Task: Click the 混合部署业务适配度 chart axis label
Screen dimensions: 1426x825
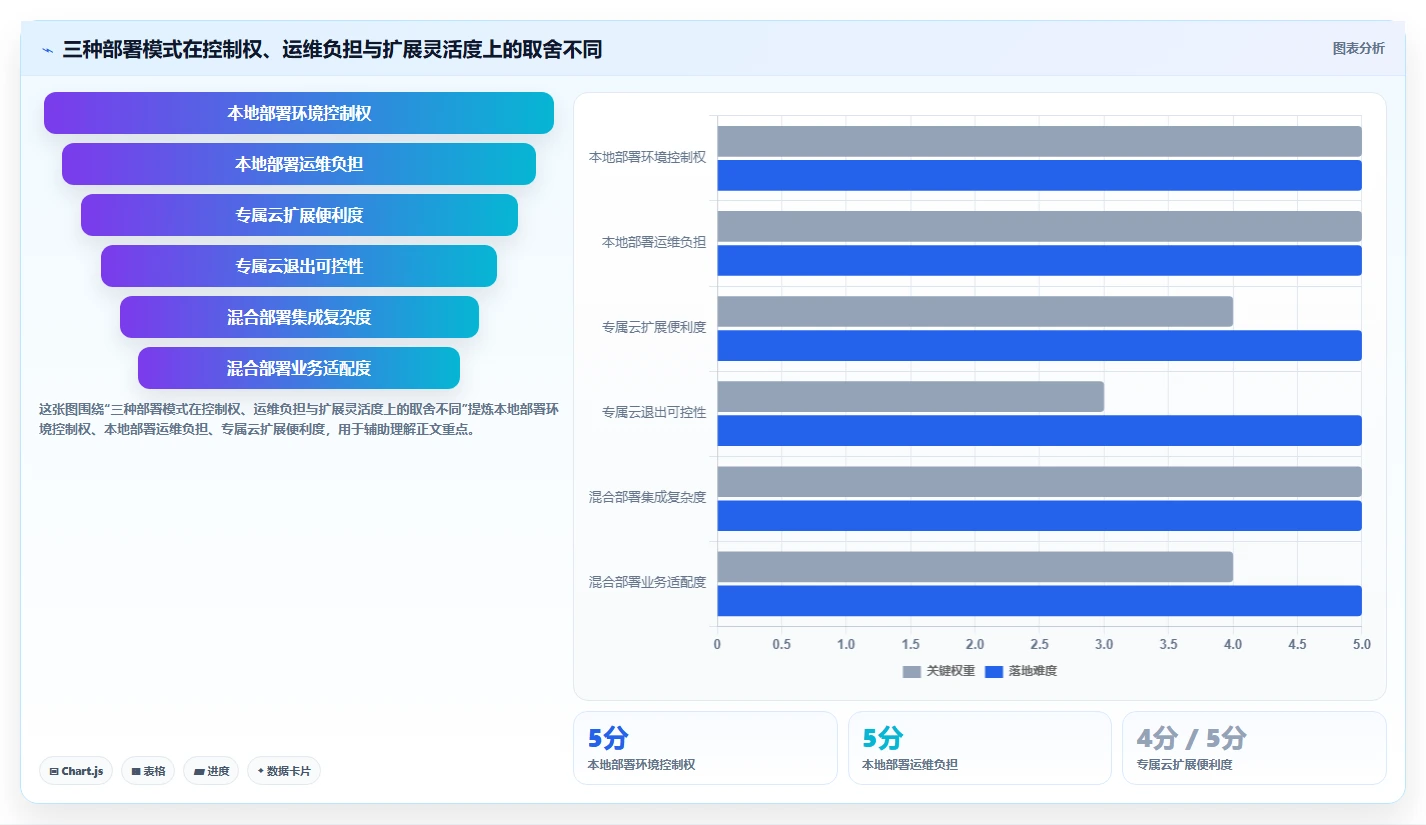Action: click(x=647, y=583)
